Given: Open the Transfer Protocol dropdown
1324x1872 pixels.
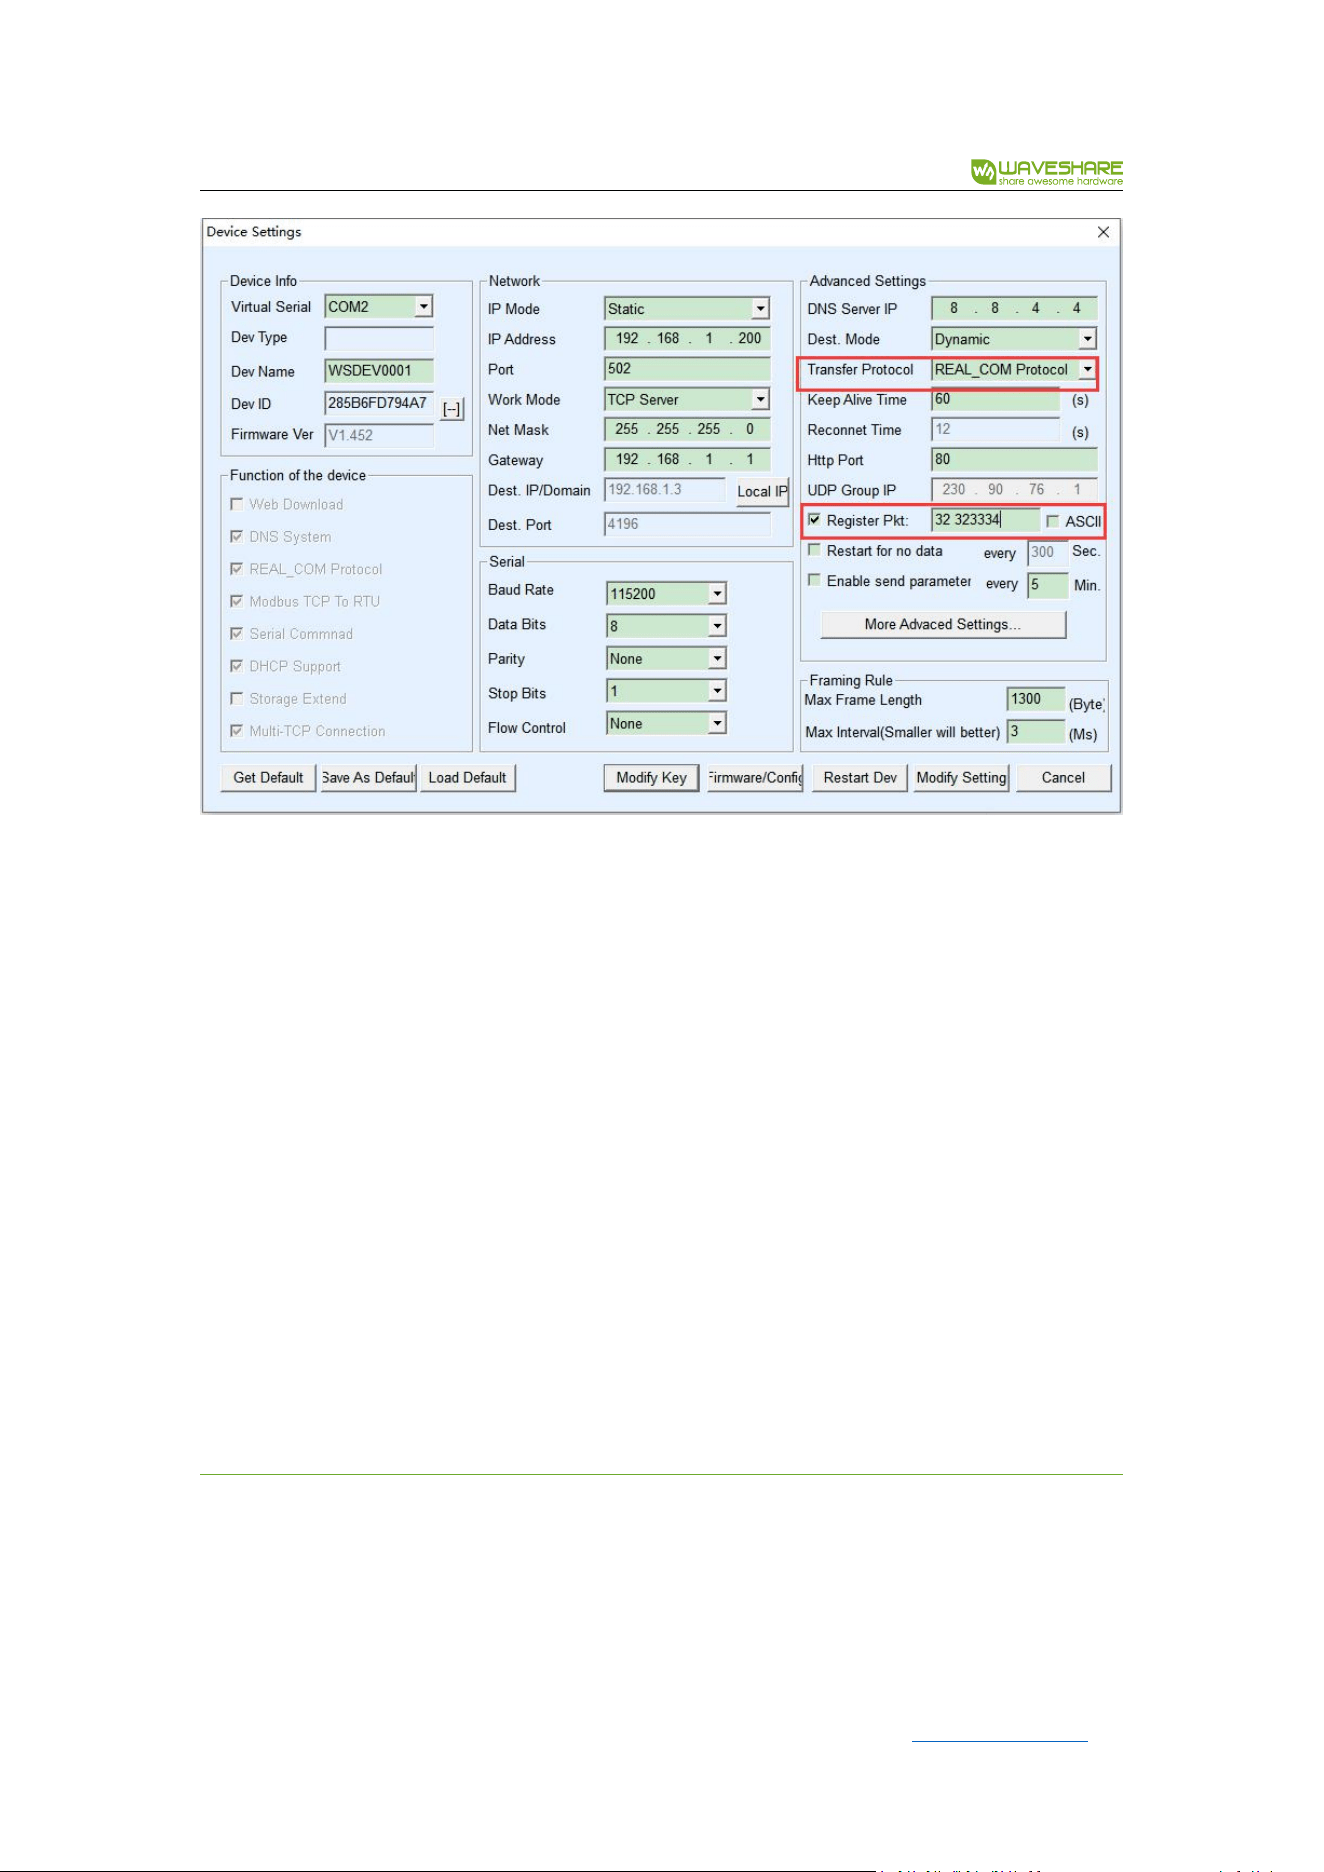Looking at the screenshot, I should (x=1087, y=369).
